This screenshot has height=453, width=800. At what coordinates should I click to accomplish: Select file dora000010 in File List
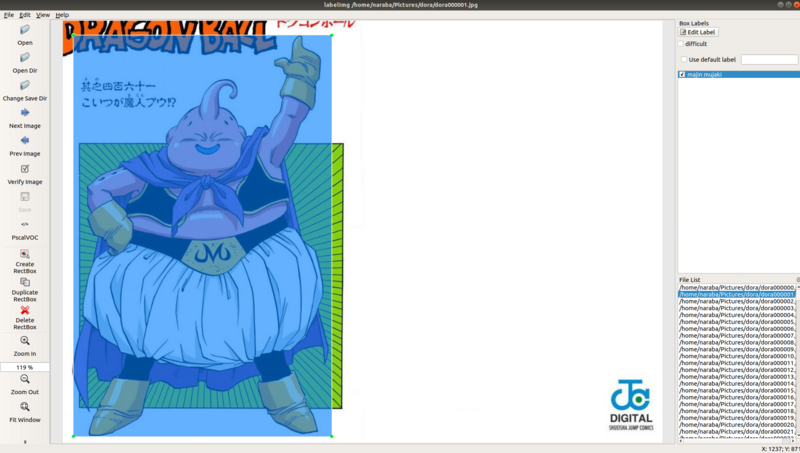coord(737,356)
